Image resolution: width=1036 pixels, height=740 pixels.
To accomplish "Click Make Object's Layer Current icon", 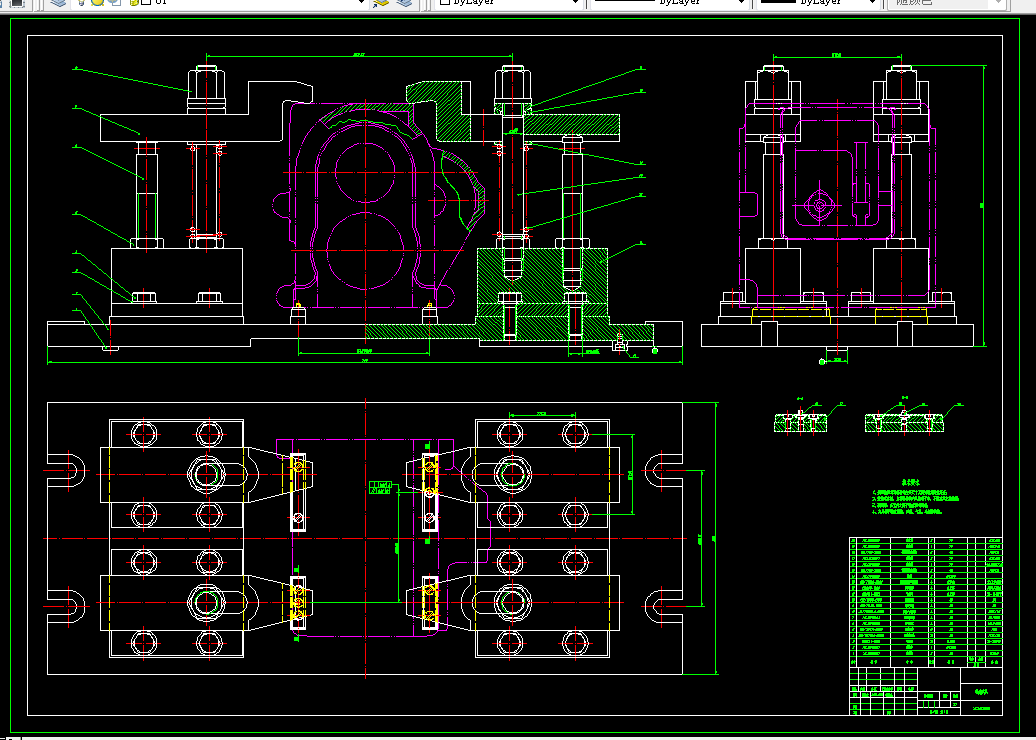I will click(x=381, y=3).
